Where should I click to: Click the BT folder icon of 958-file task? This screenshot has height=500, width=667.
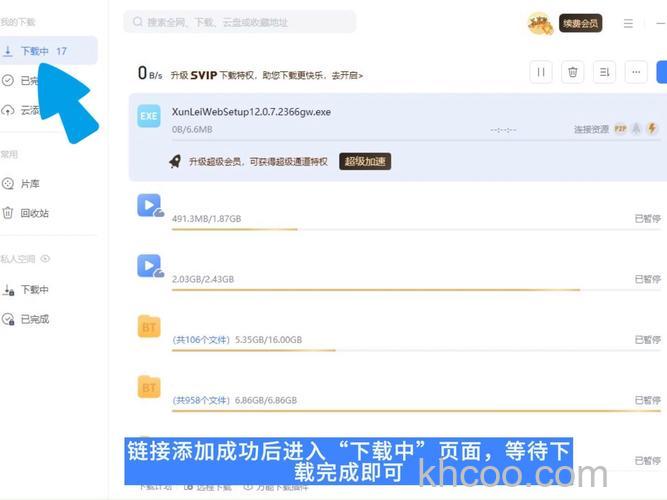[x=149, y=387]
